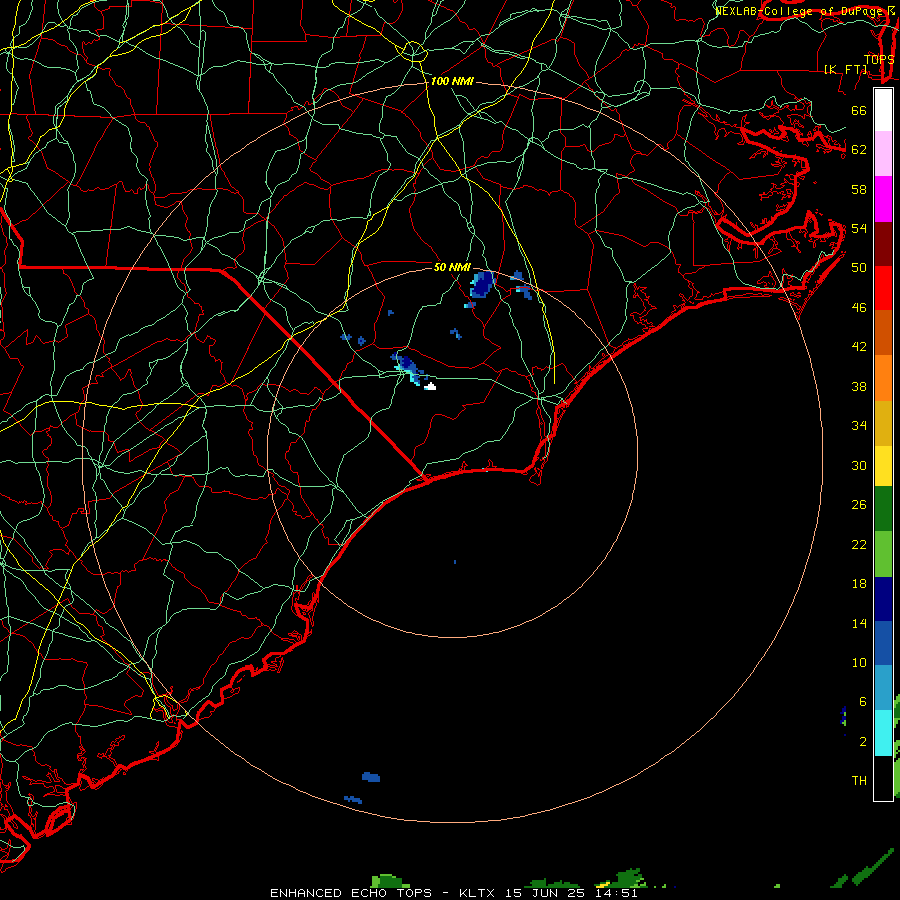The image size is (900, 900).
Task: Pick the navy blue legend color band
Action: (883, 599)
